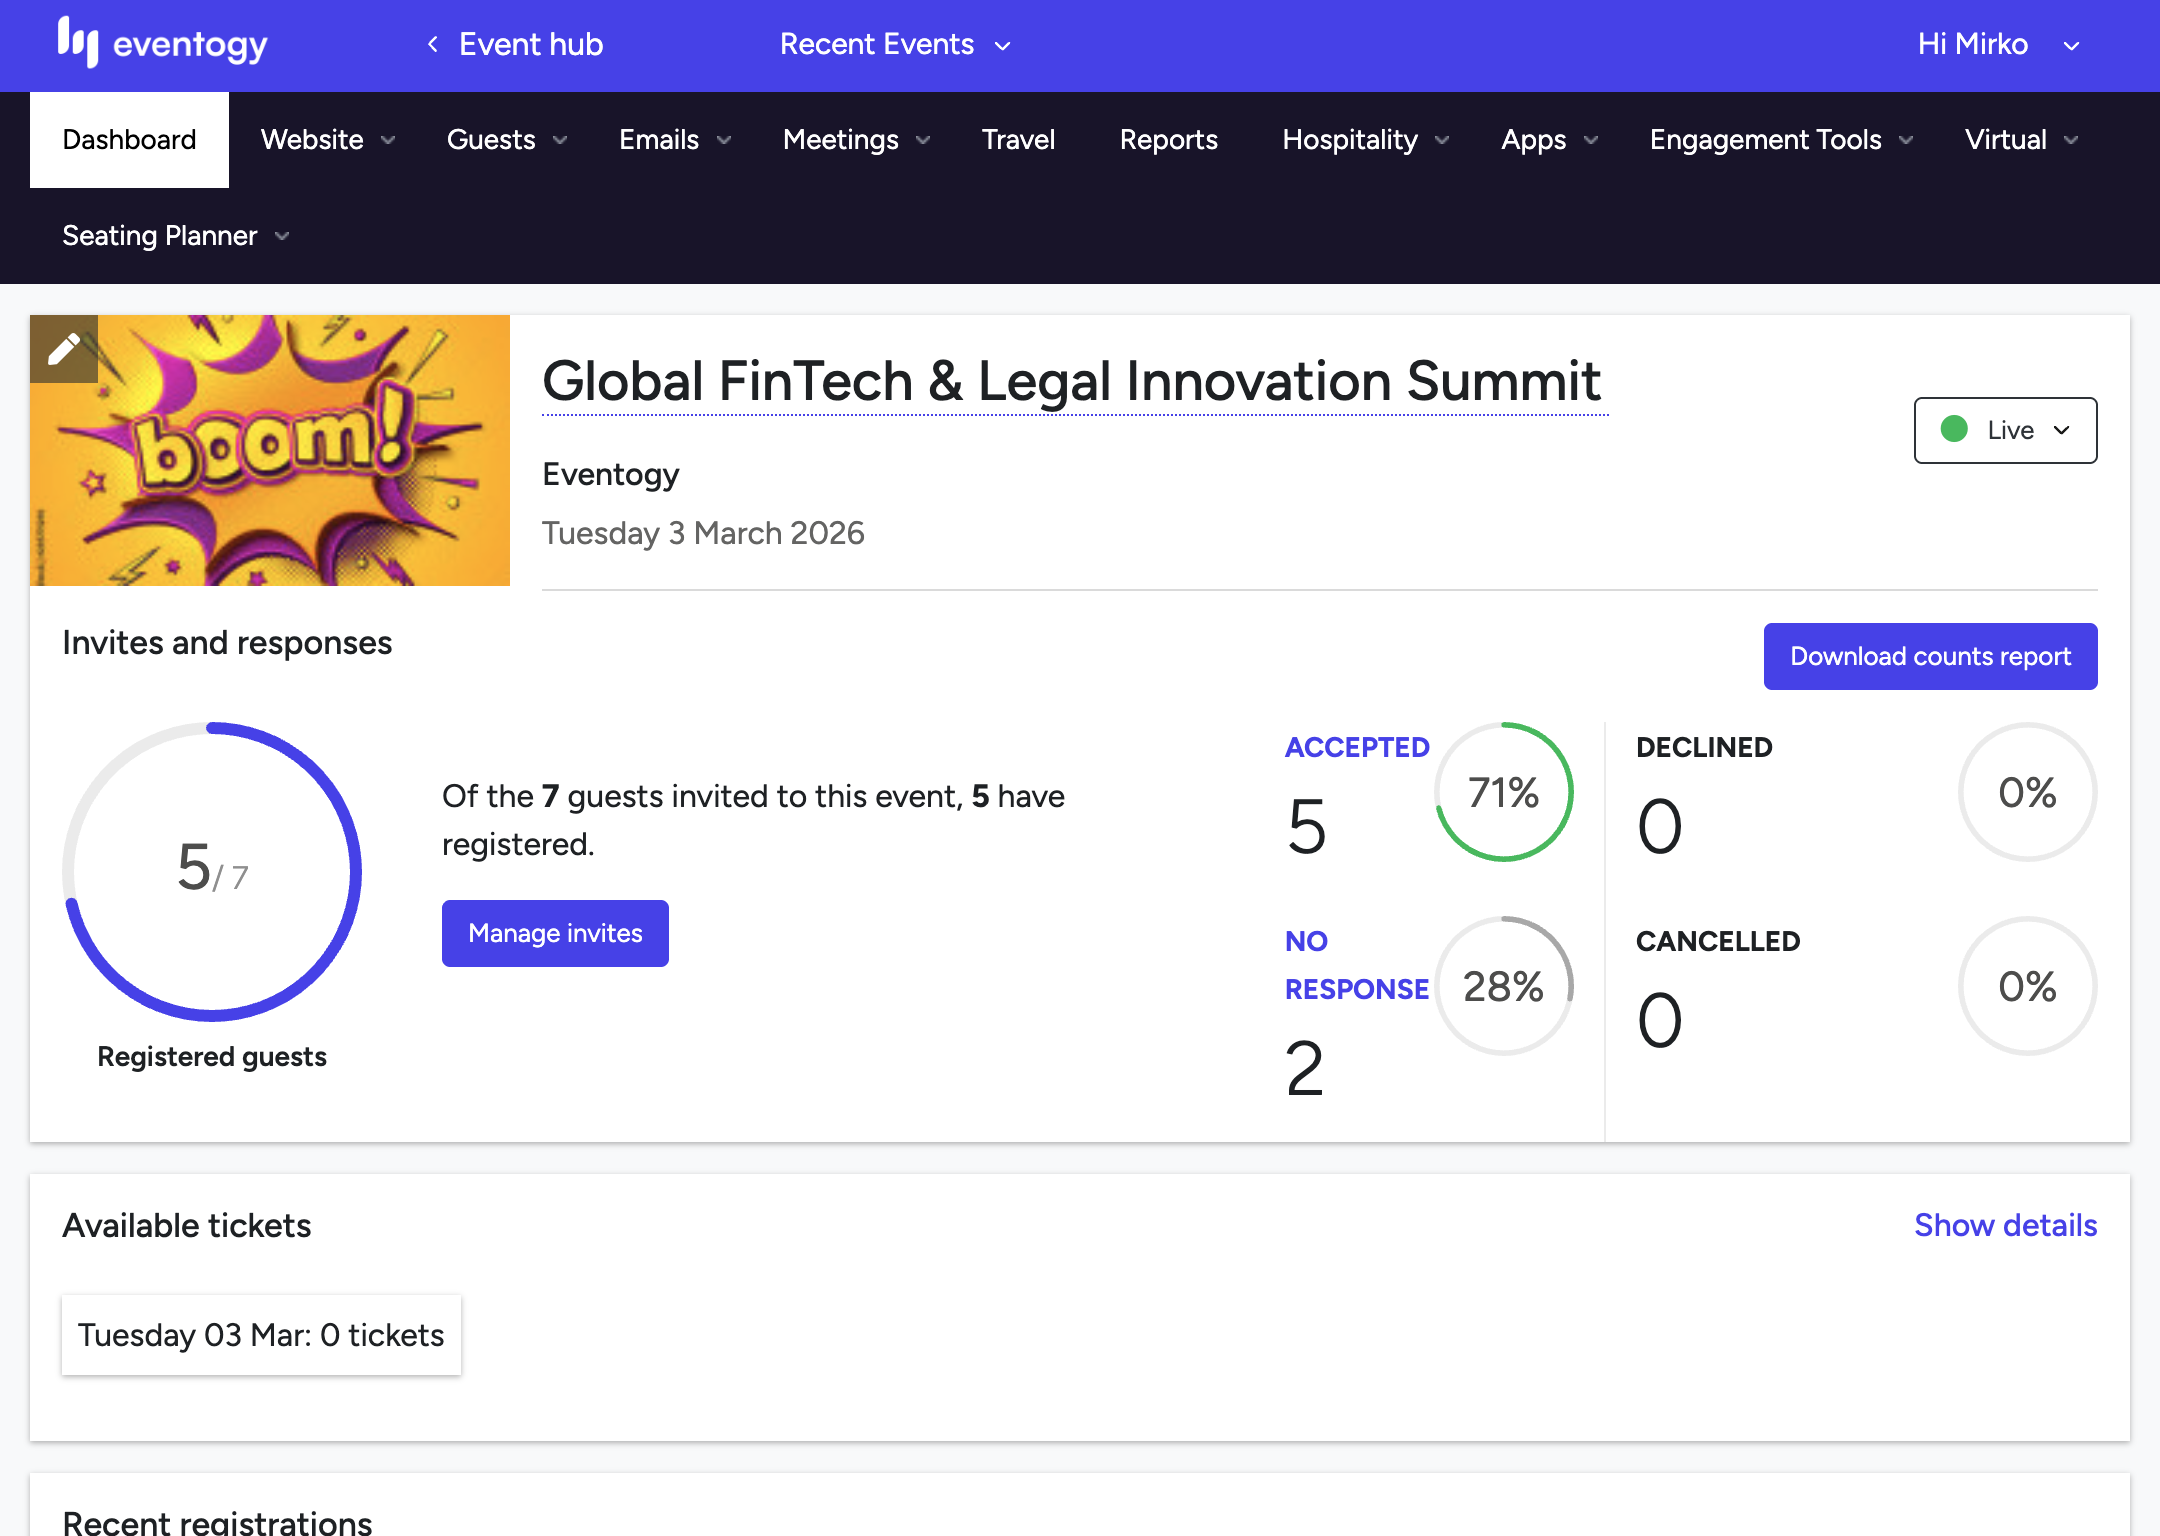Click the Show details link
Screen dimensions: 2160x1536
[2005, 1225]
